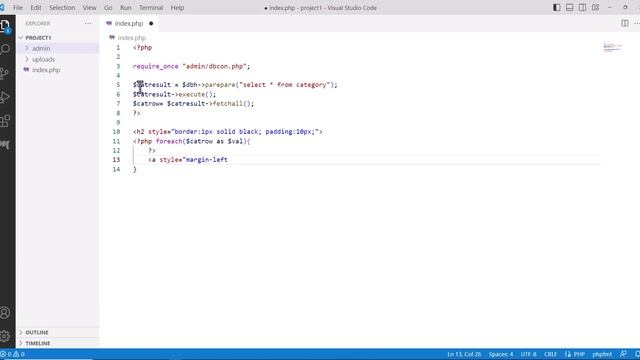
Task: Expand the TIMELINE section
Action: [x=38, y=343]
